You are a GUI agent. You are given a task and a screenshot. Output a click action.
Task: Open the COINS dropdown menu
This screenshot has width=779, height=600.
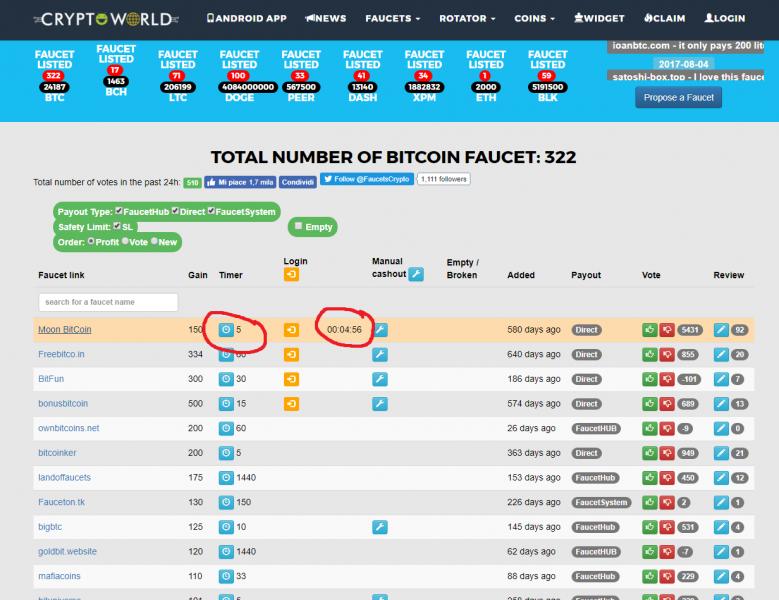535,18
